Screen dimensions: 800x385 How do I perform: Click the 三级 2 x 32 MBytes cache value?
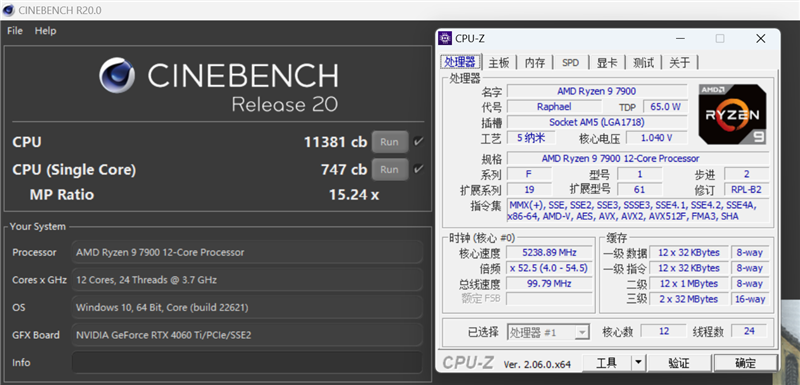(x=689, y=299)
